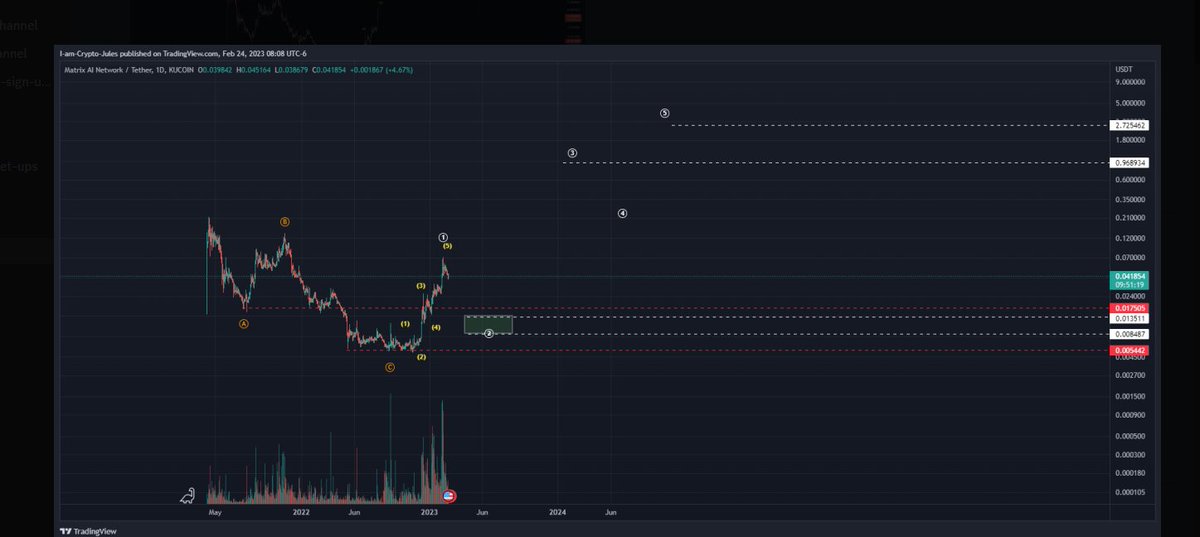Click the 0.968934 price level label
This screenshot has height=537, width=1200.
click(x=1130, y=162)
